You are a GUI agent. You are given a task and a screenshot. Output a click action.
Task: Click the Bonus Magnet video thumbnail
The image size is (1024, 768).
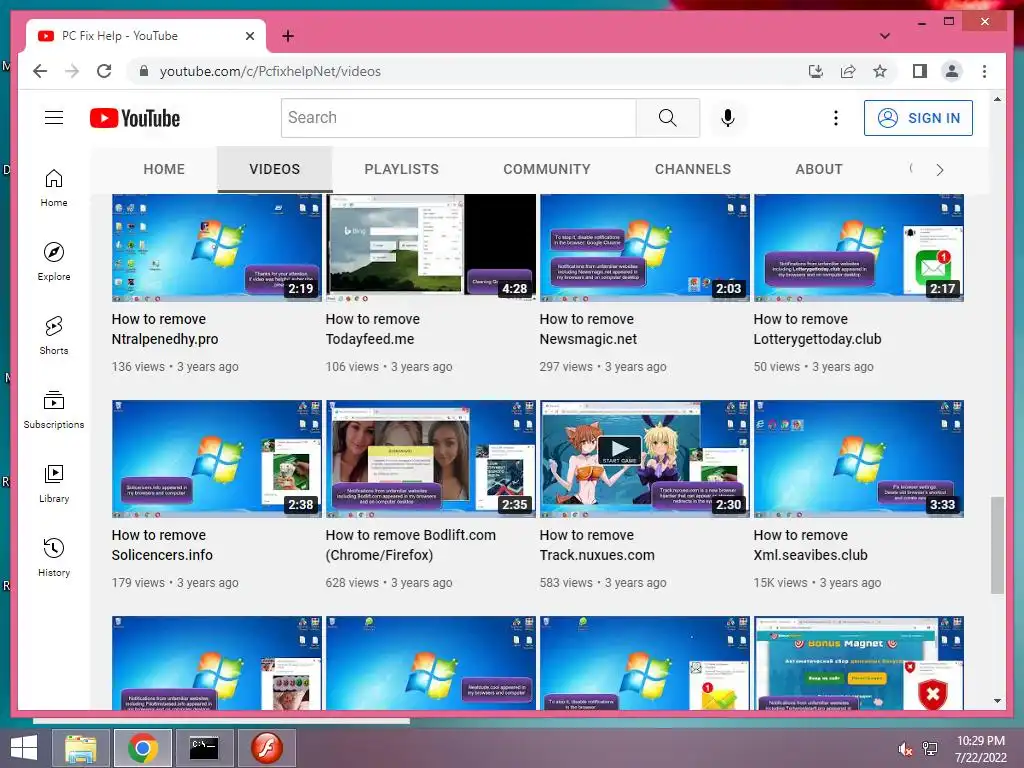(x=859, y=663)
